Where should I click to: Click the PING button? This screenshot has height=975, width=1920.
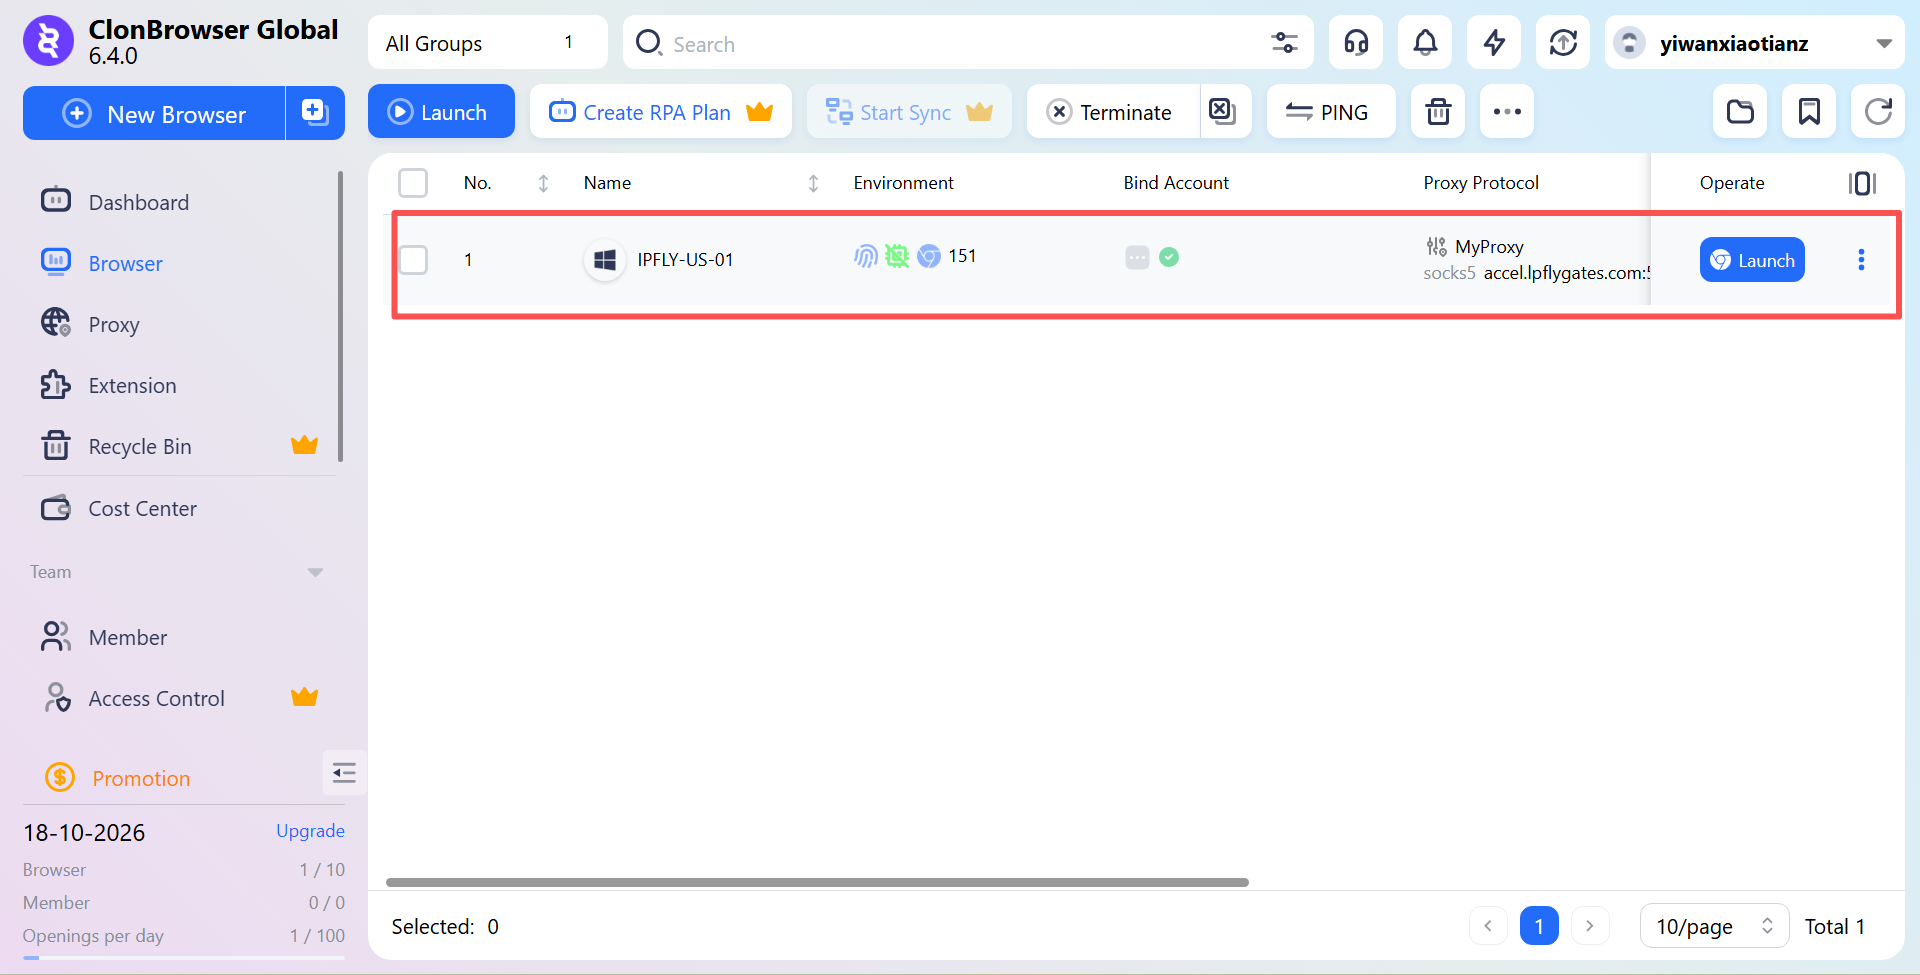(1330, 111)
